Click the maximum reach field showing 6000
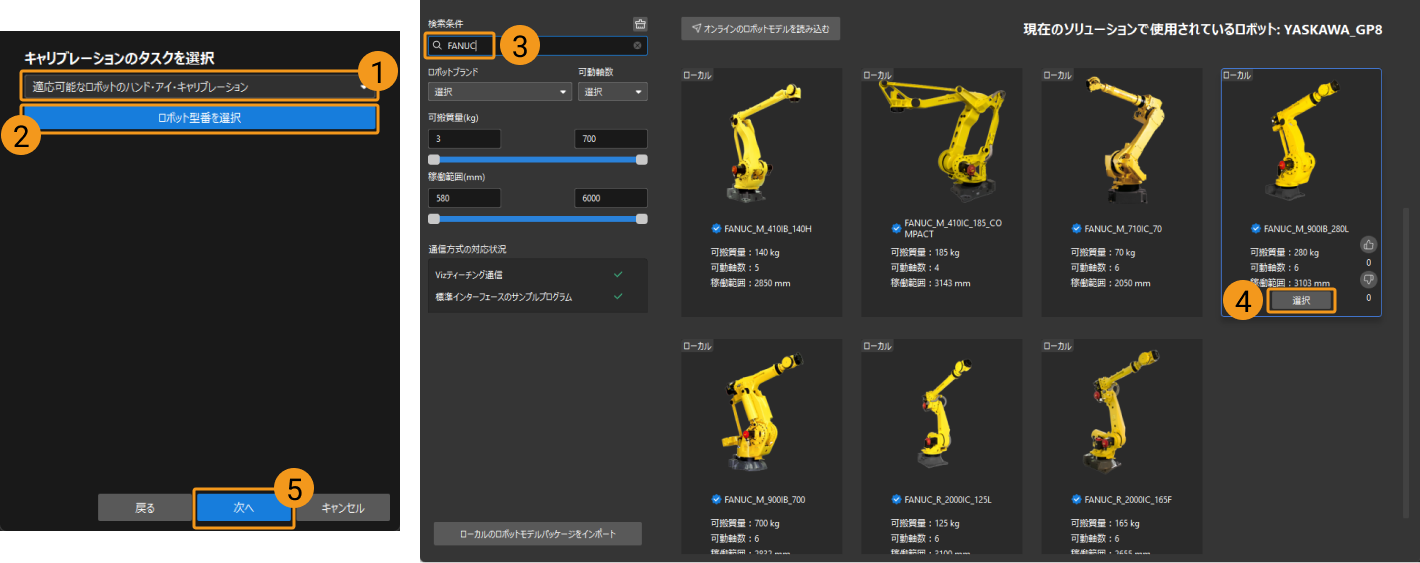The width and height of the screenshot is (1420, 563). click(x=611, y=198)
